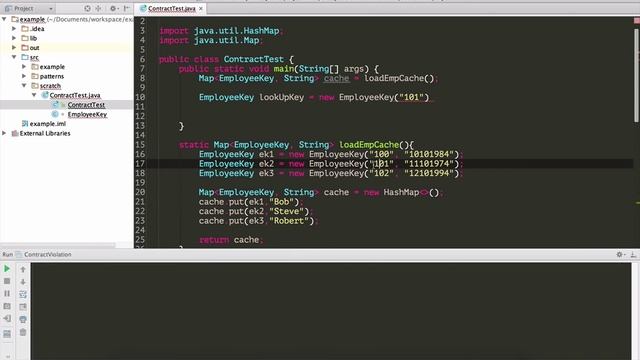Click inside the empty Run console area

point(331,311)
